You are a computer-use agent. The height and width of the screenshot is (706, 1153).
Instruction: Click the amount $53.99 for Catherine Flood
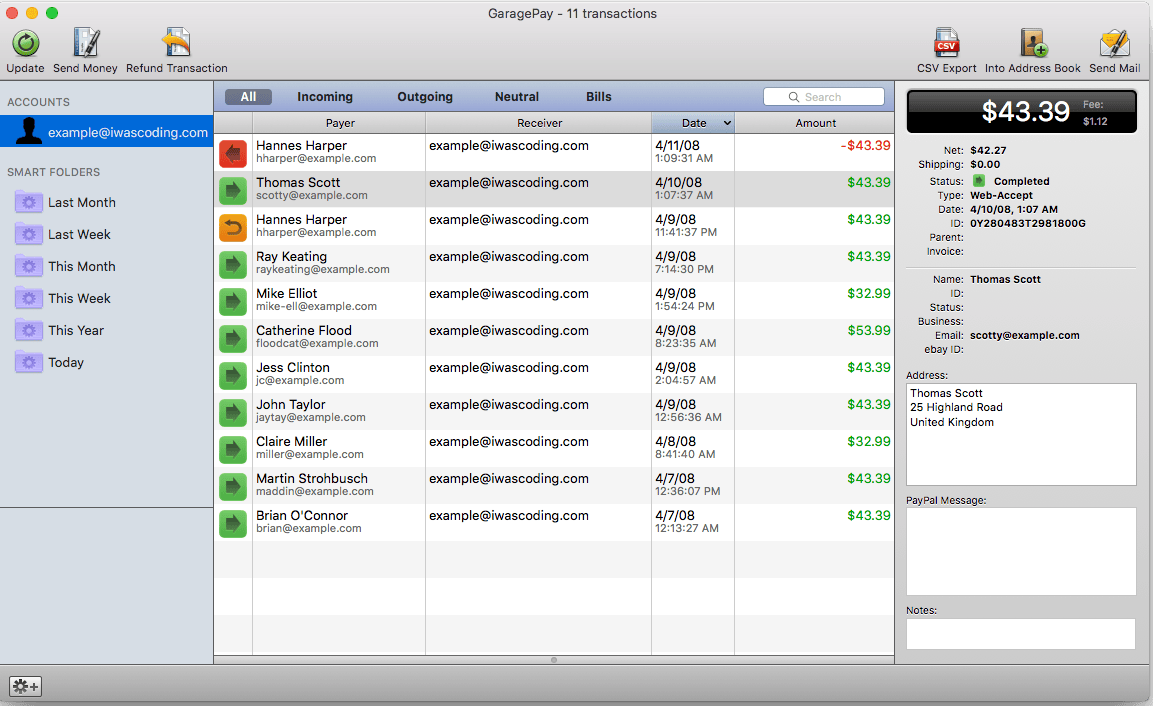coord(868,330)
